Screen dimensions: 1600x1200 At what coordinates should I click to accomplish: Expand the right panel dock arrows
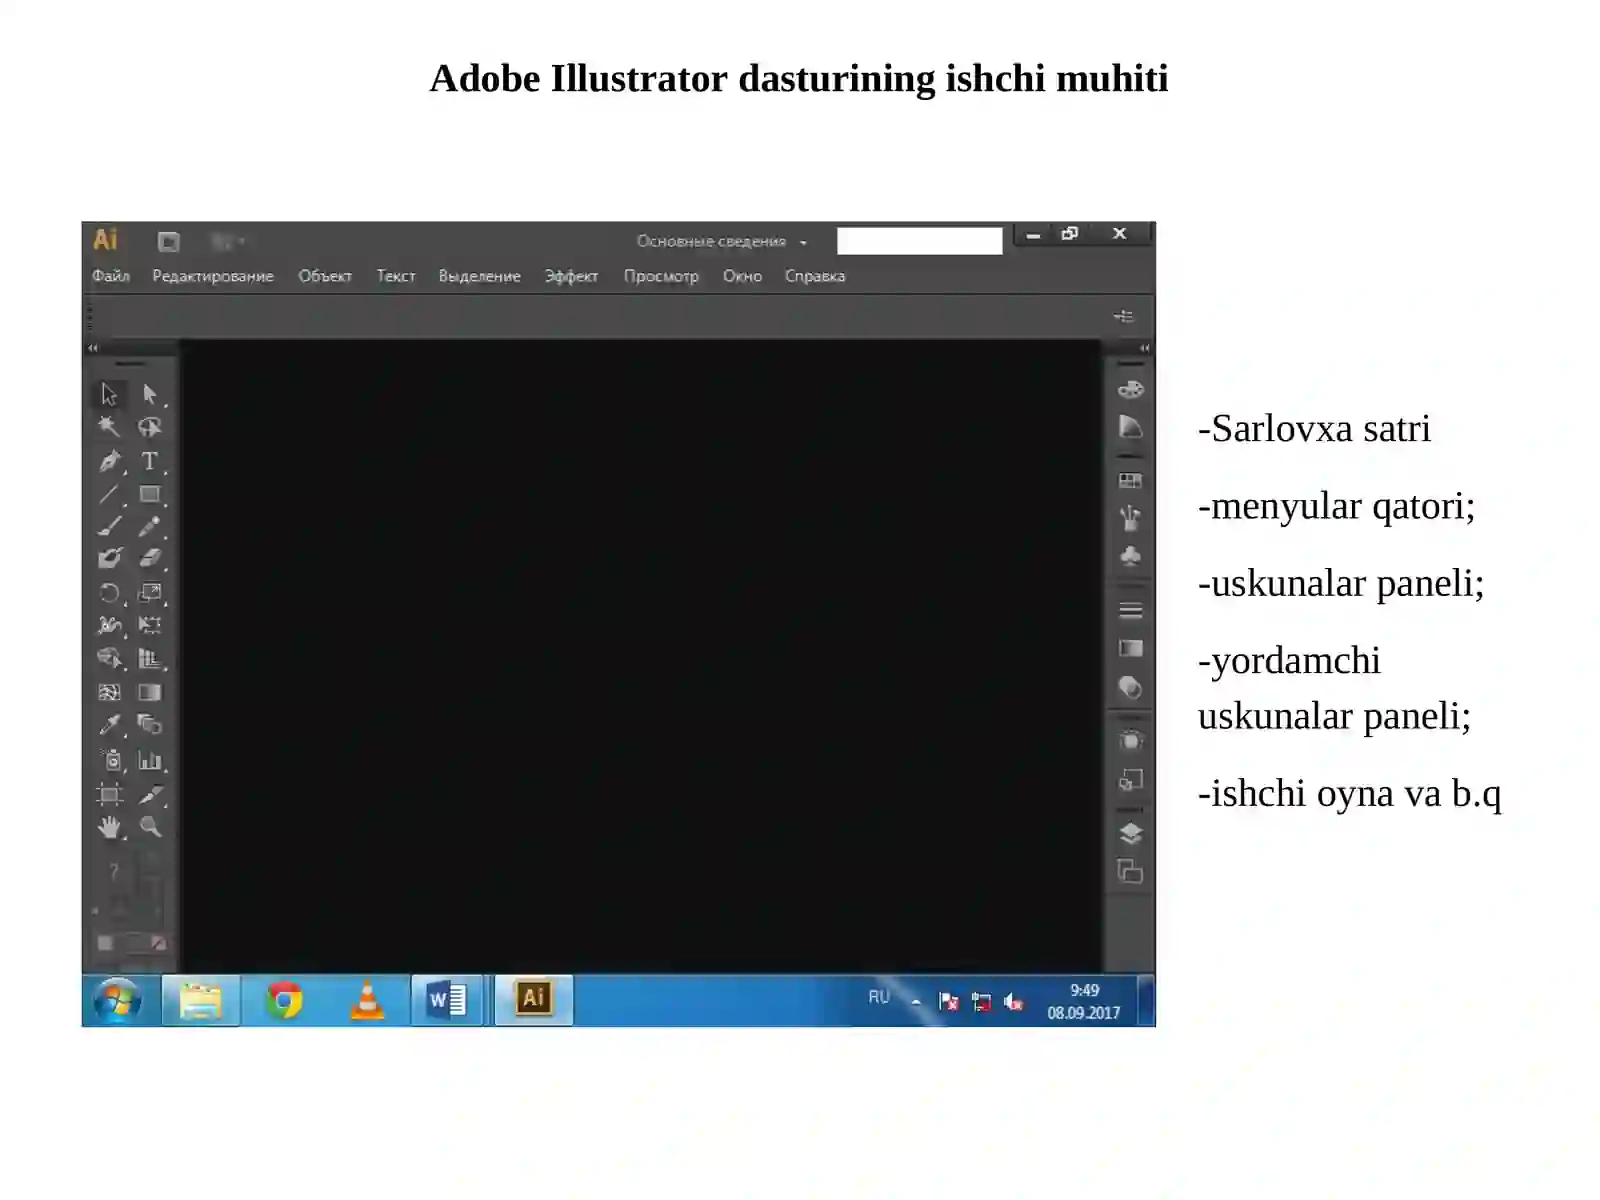coord(1145,348)
